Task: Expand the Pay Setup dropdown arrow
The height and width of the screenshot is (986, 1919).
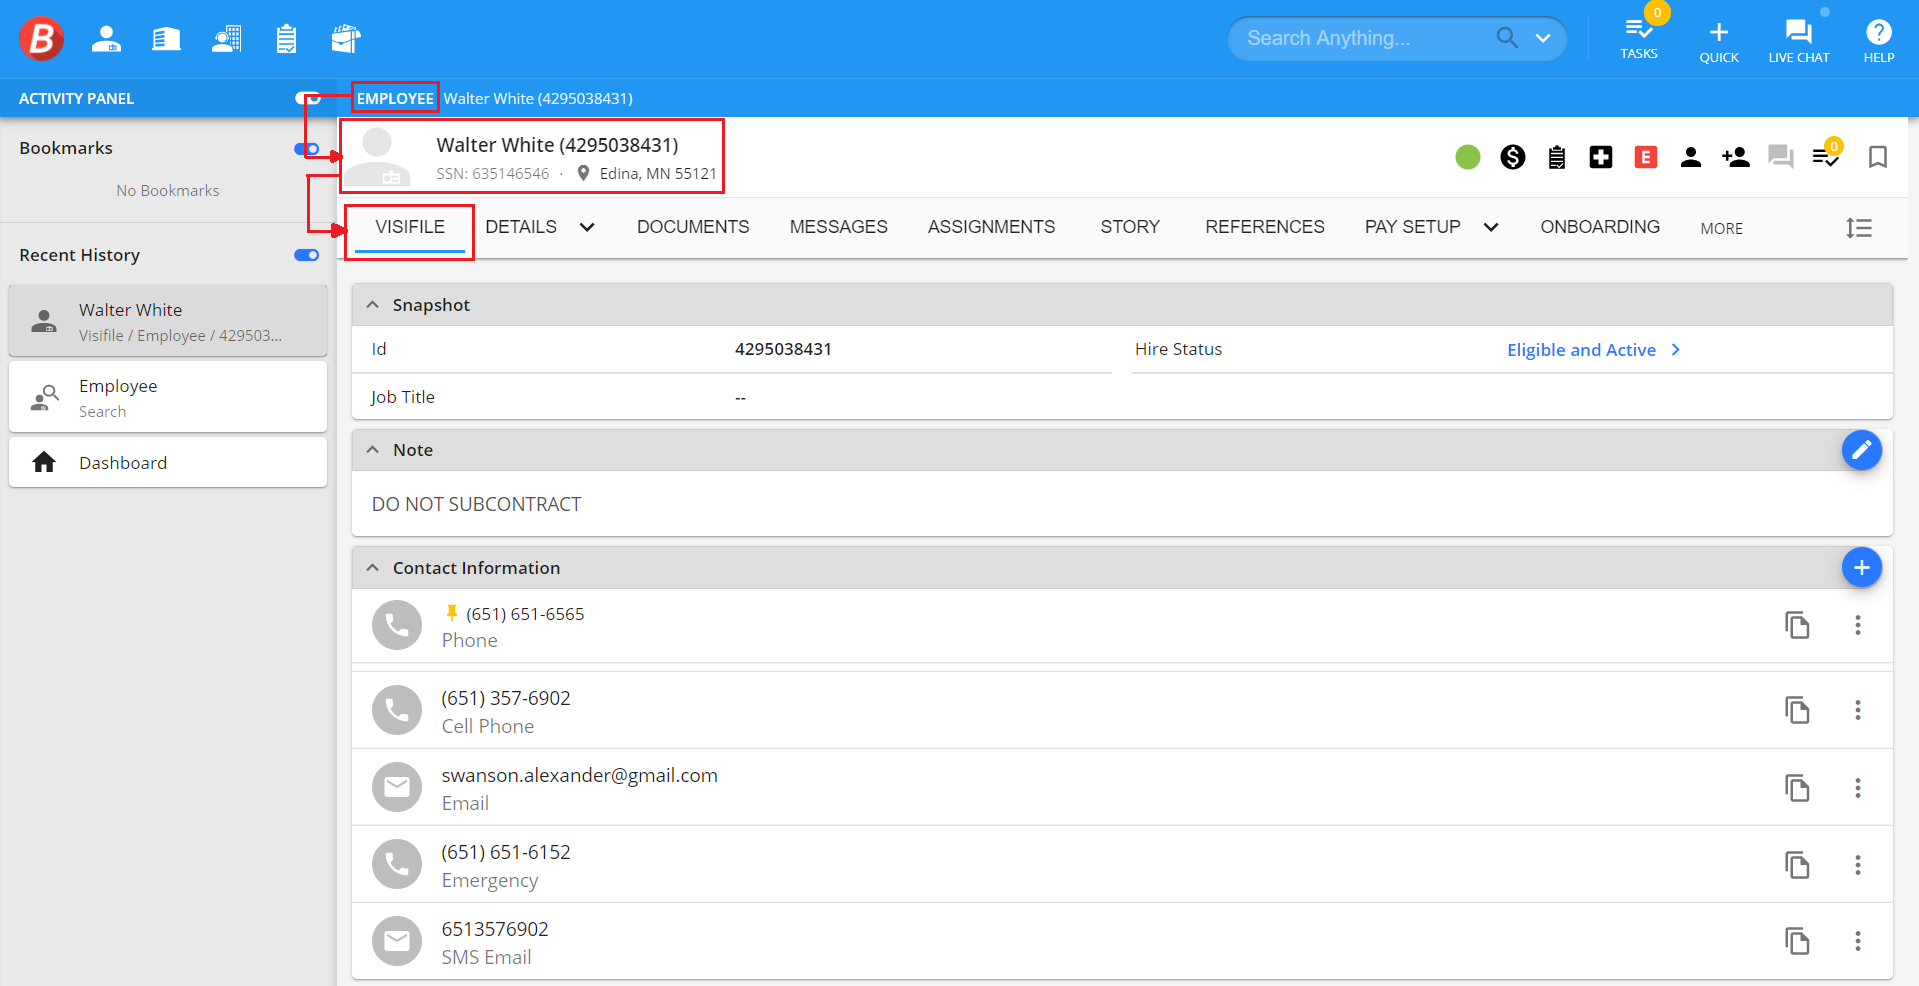Action: 1491,227
